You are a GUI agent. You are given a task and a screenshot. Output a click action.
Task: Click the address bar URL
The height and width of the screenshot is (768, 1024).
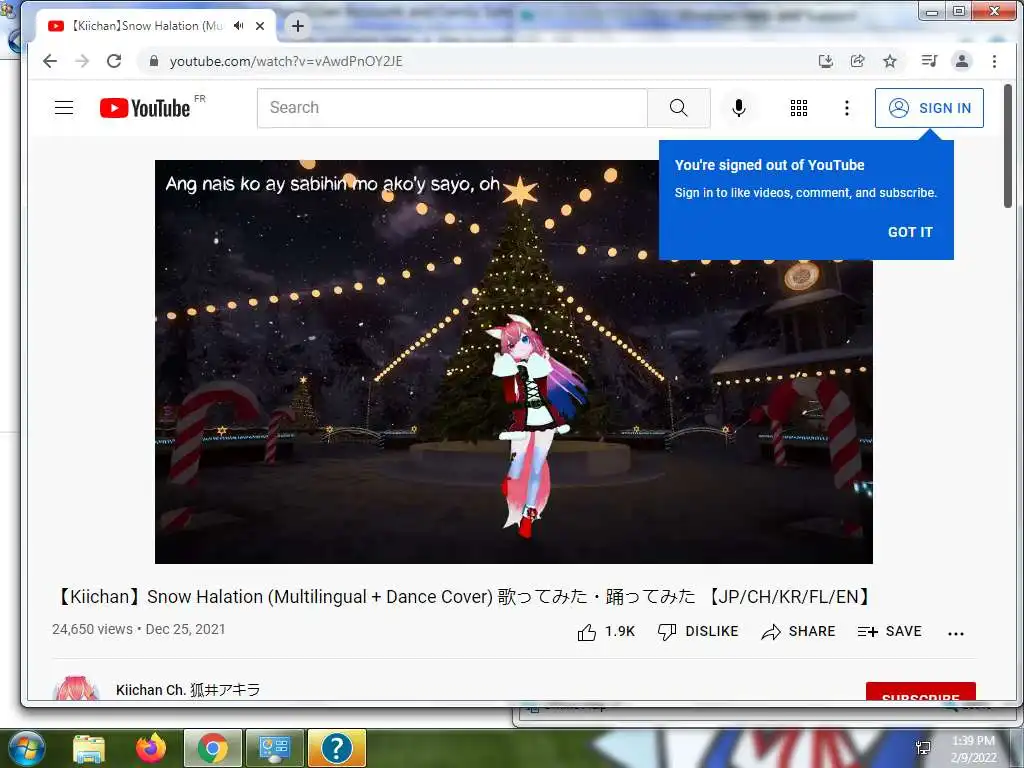pos(286,61)
